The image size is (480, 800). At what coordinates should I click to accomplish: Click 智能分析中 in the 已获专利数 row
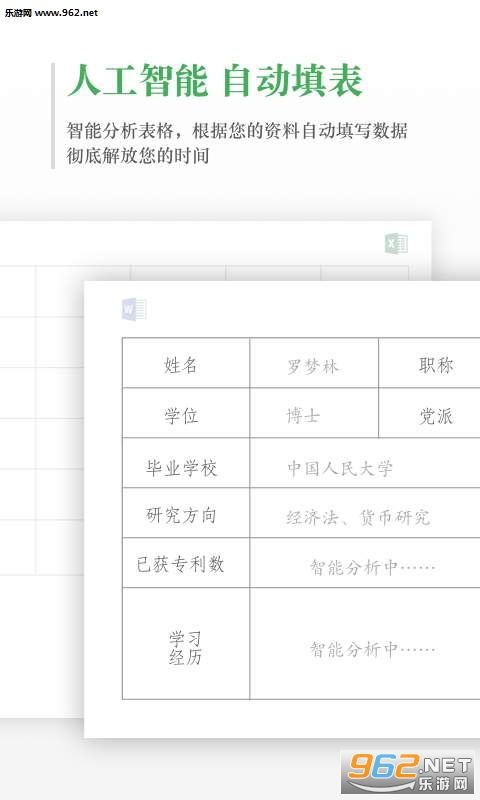(372, 567)
